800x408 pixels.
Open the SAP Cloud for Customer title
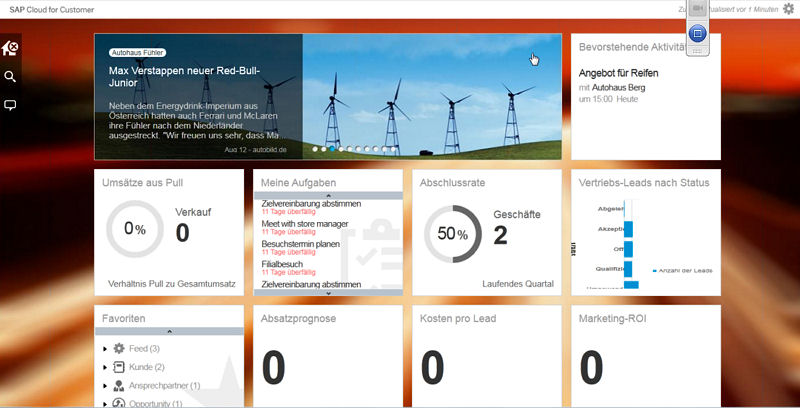[x=52, y=9]
